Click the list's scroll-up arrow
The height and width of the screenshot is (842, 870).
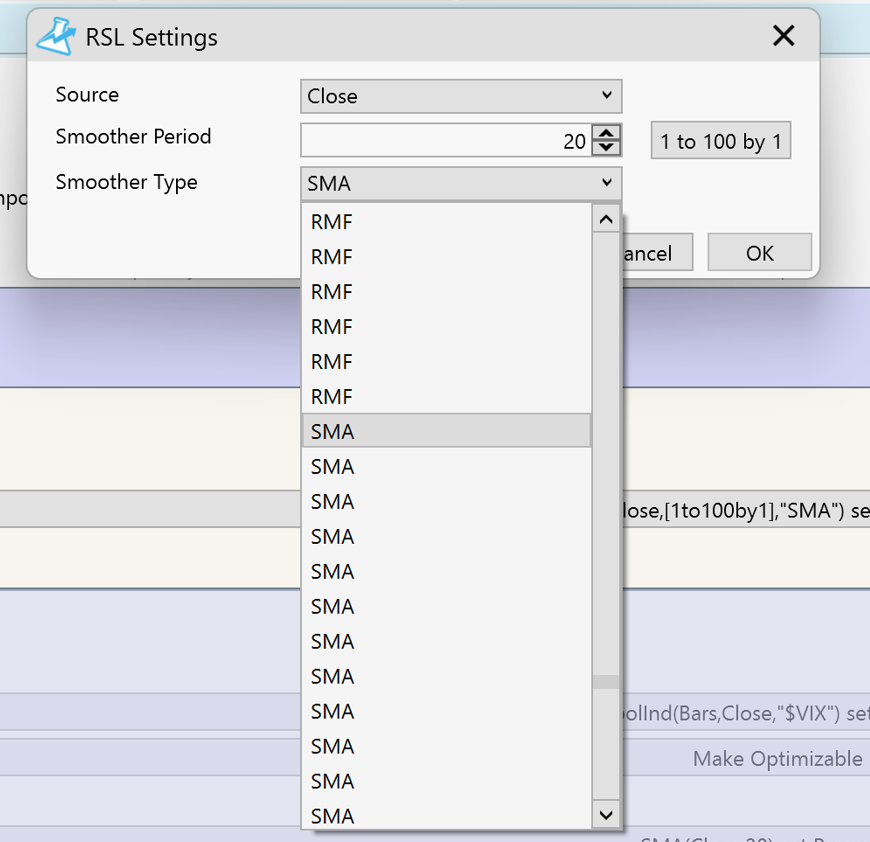(x=605, y=218)
